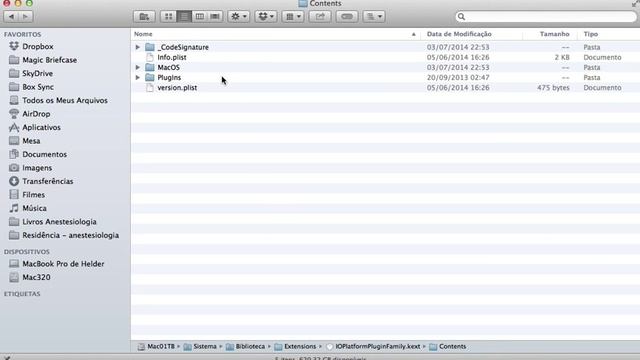
Task: Jump to Sistema in the path bar
Action: click(200, 347)
